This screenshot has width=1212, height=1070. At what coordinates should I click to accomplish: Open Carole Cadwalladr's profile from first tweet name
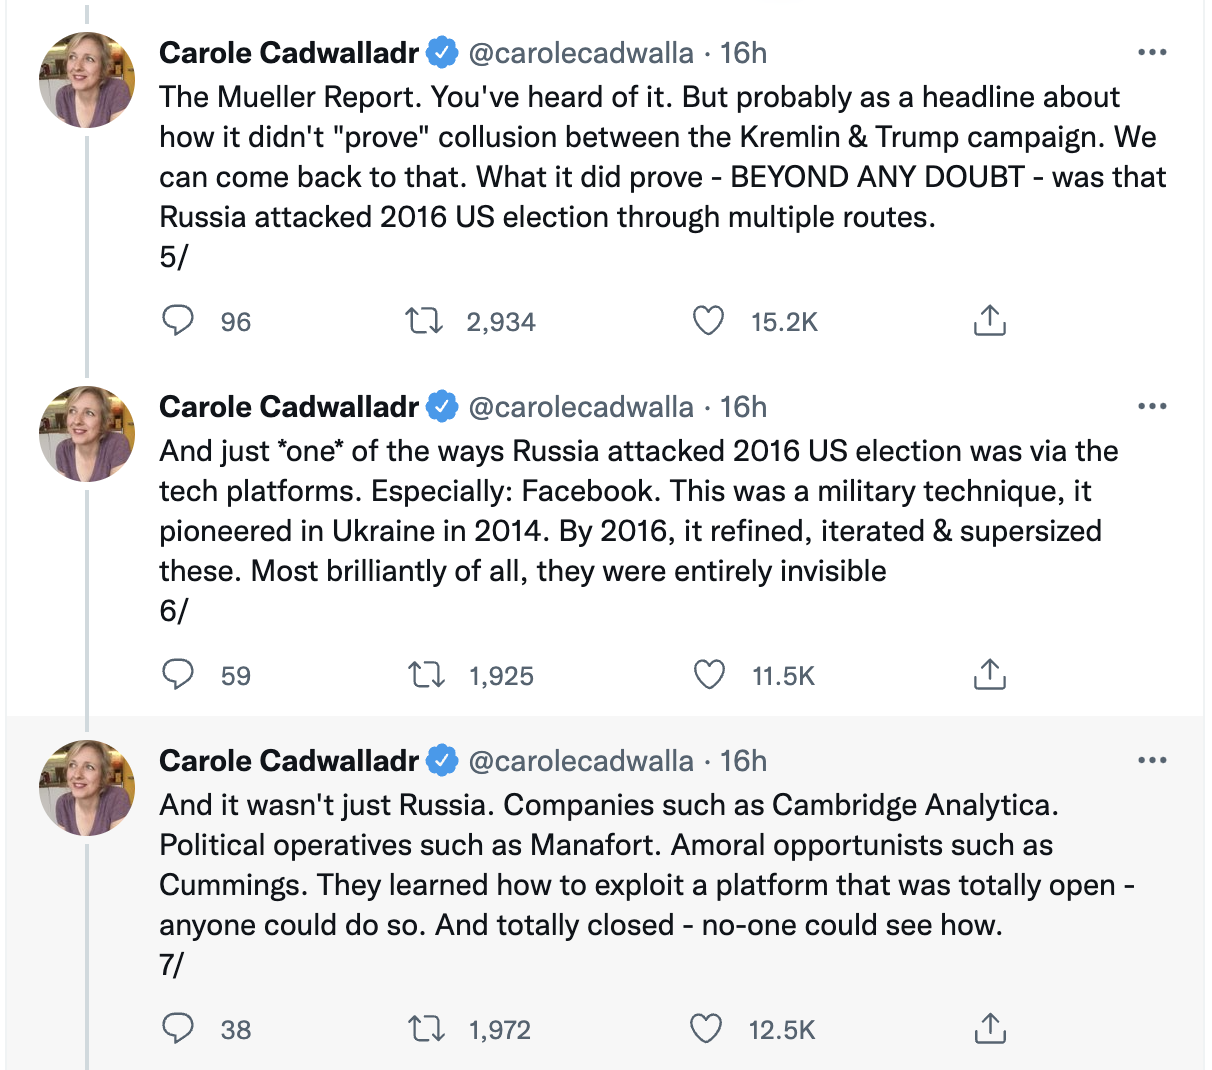pyautogui.click(x=289, y=53)
